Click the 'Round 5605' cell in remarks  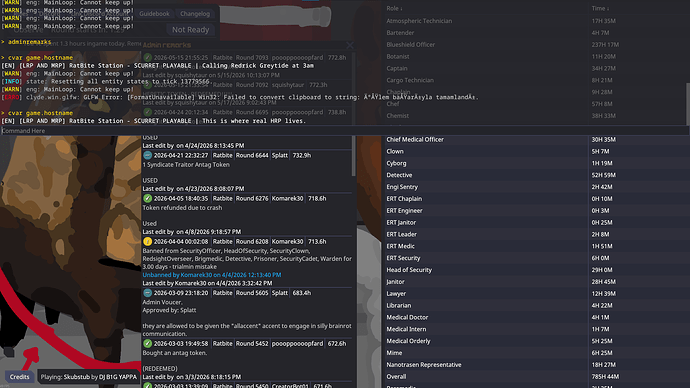(252, 293)
